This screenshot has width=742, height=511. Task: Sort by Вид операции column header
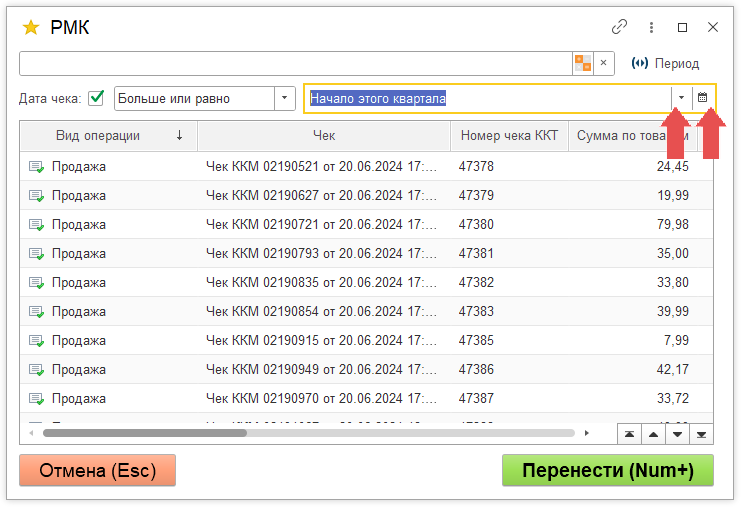[x=108, y=136]
